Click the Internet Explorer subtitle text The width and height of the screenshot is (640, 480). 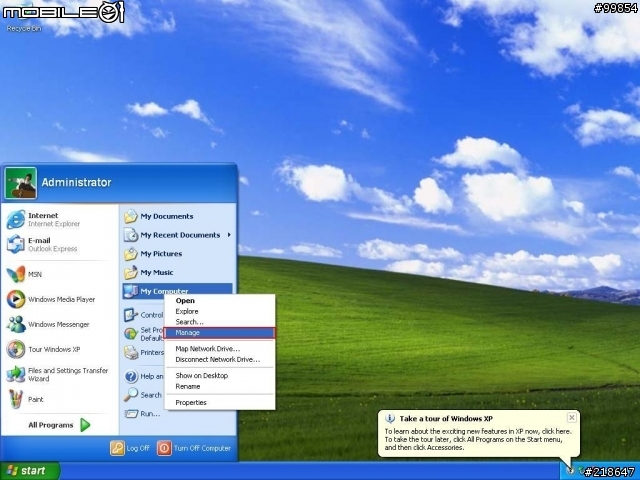(x=54, y=224)
